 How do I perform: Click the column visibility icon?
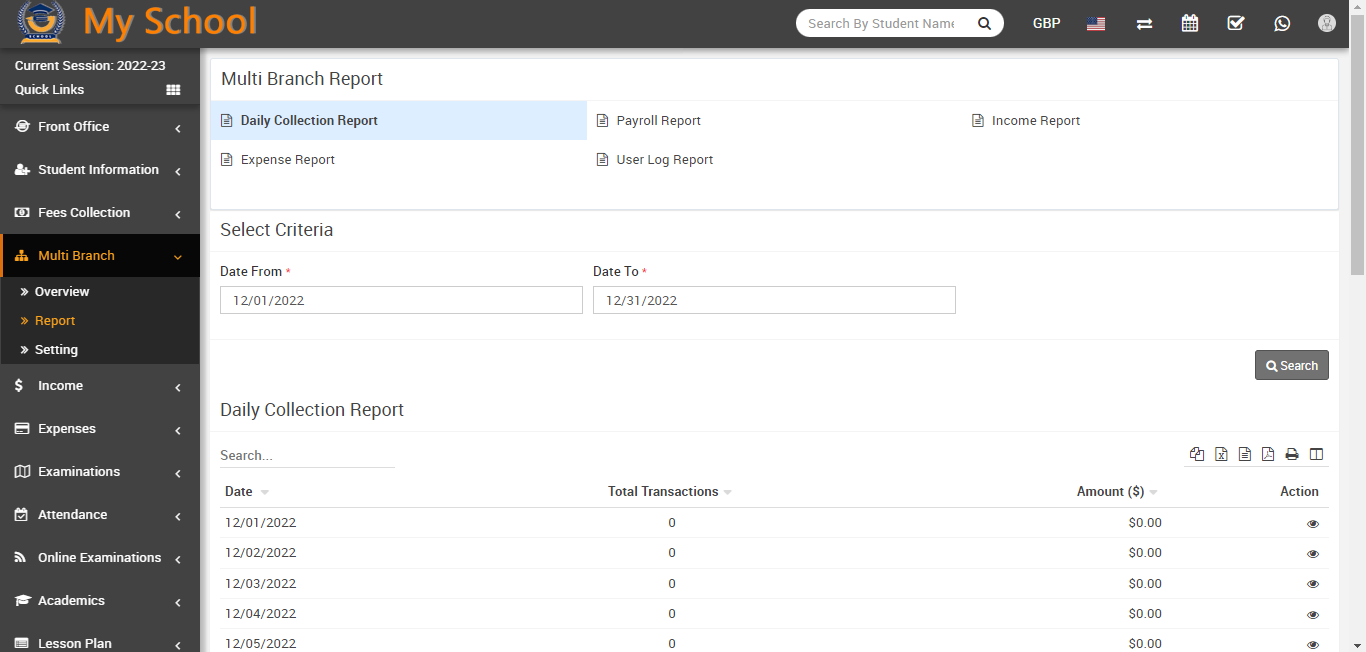(x=1316, y=454)
